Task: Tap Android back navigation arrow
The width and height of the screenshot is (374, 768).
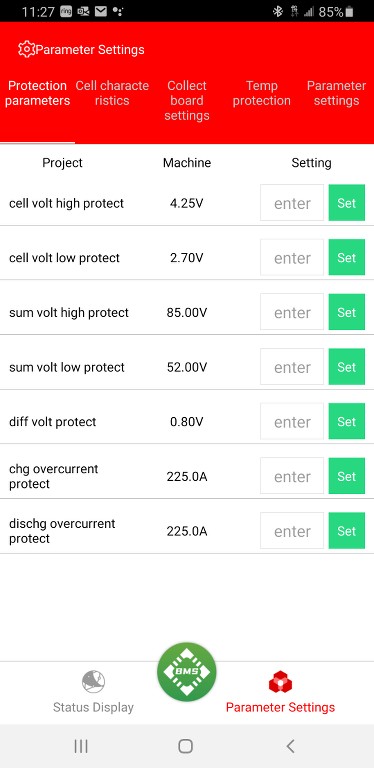Action: [290, 746]
